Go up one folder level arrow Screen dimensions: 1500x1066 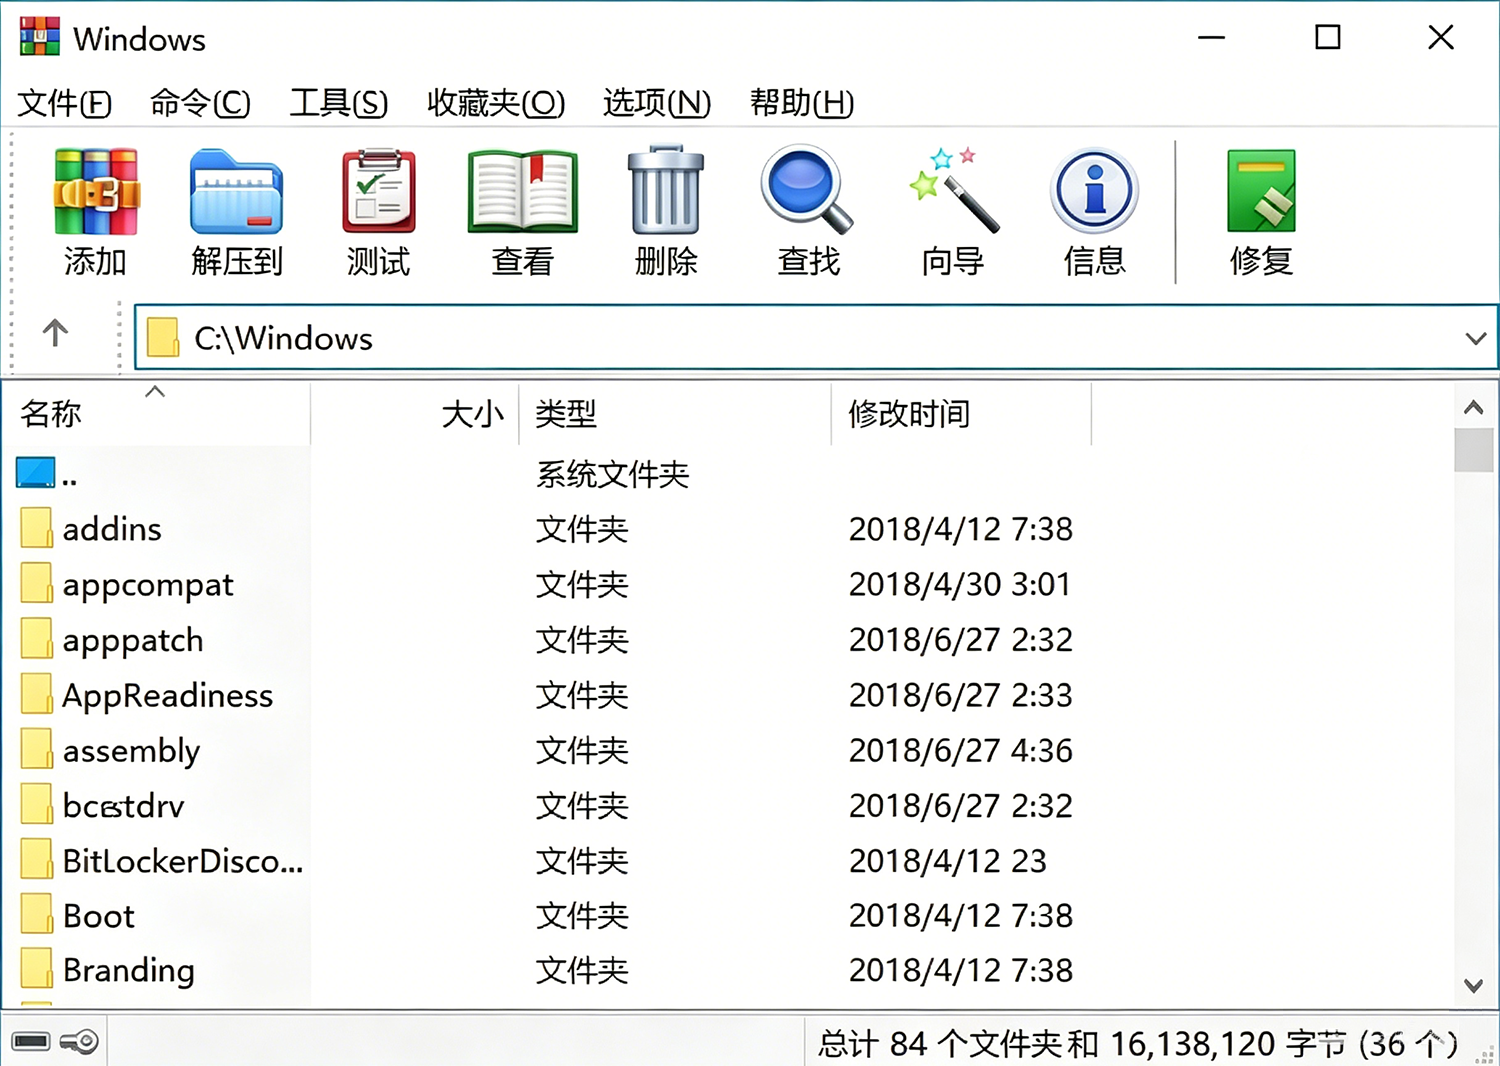55,333
